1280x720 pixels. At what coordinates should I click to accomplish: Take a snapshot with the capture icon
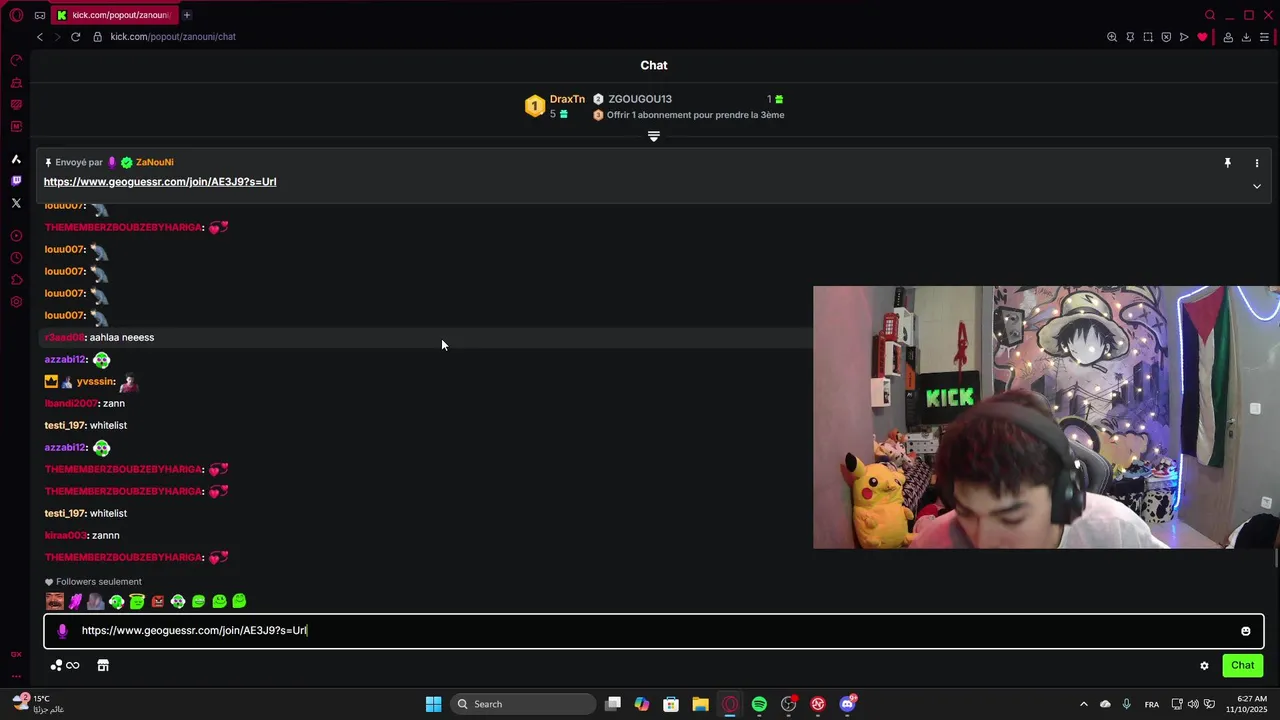point(1148,37)
